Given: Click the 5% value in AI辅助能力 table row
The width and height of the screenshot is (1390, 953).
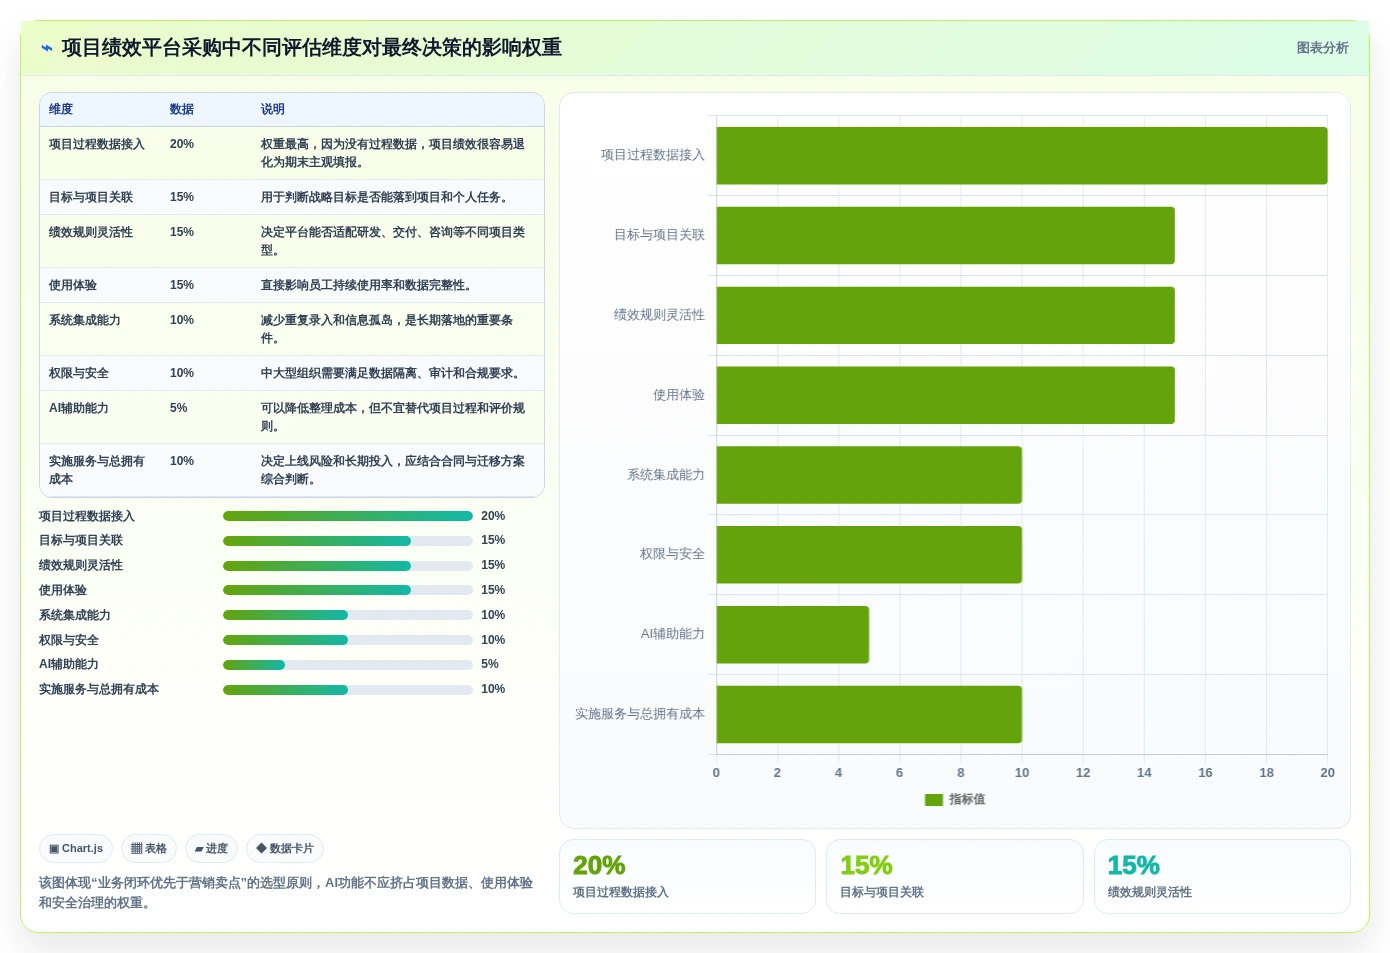Looking at the screenshot, I should (179, 408).
